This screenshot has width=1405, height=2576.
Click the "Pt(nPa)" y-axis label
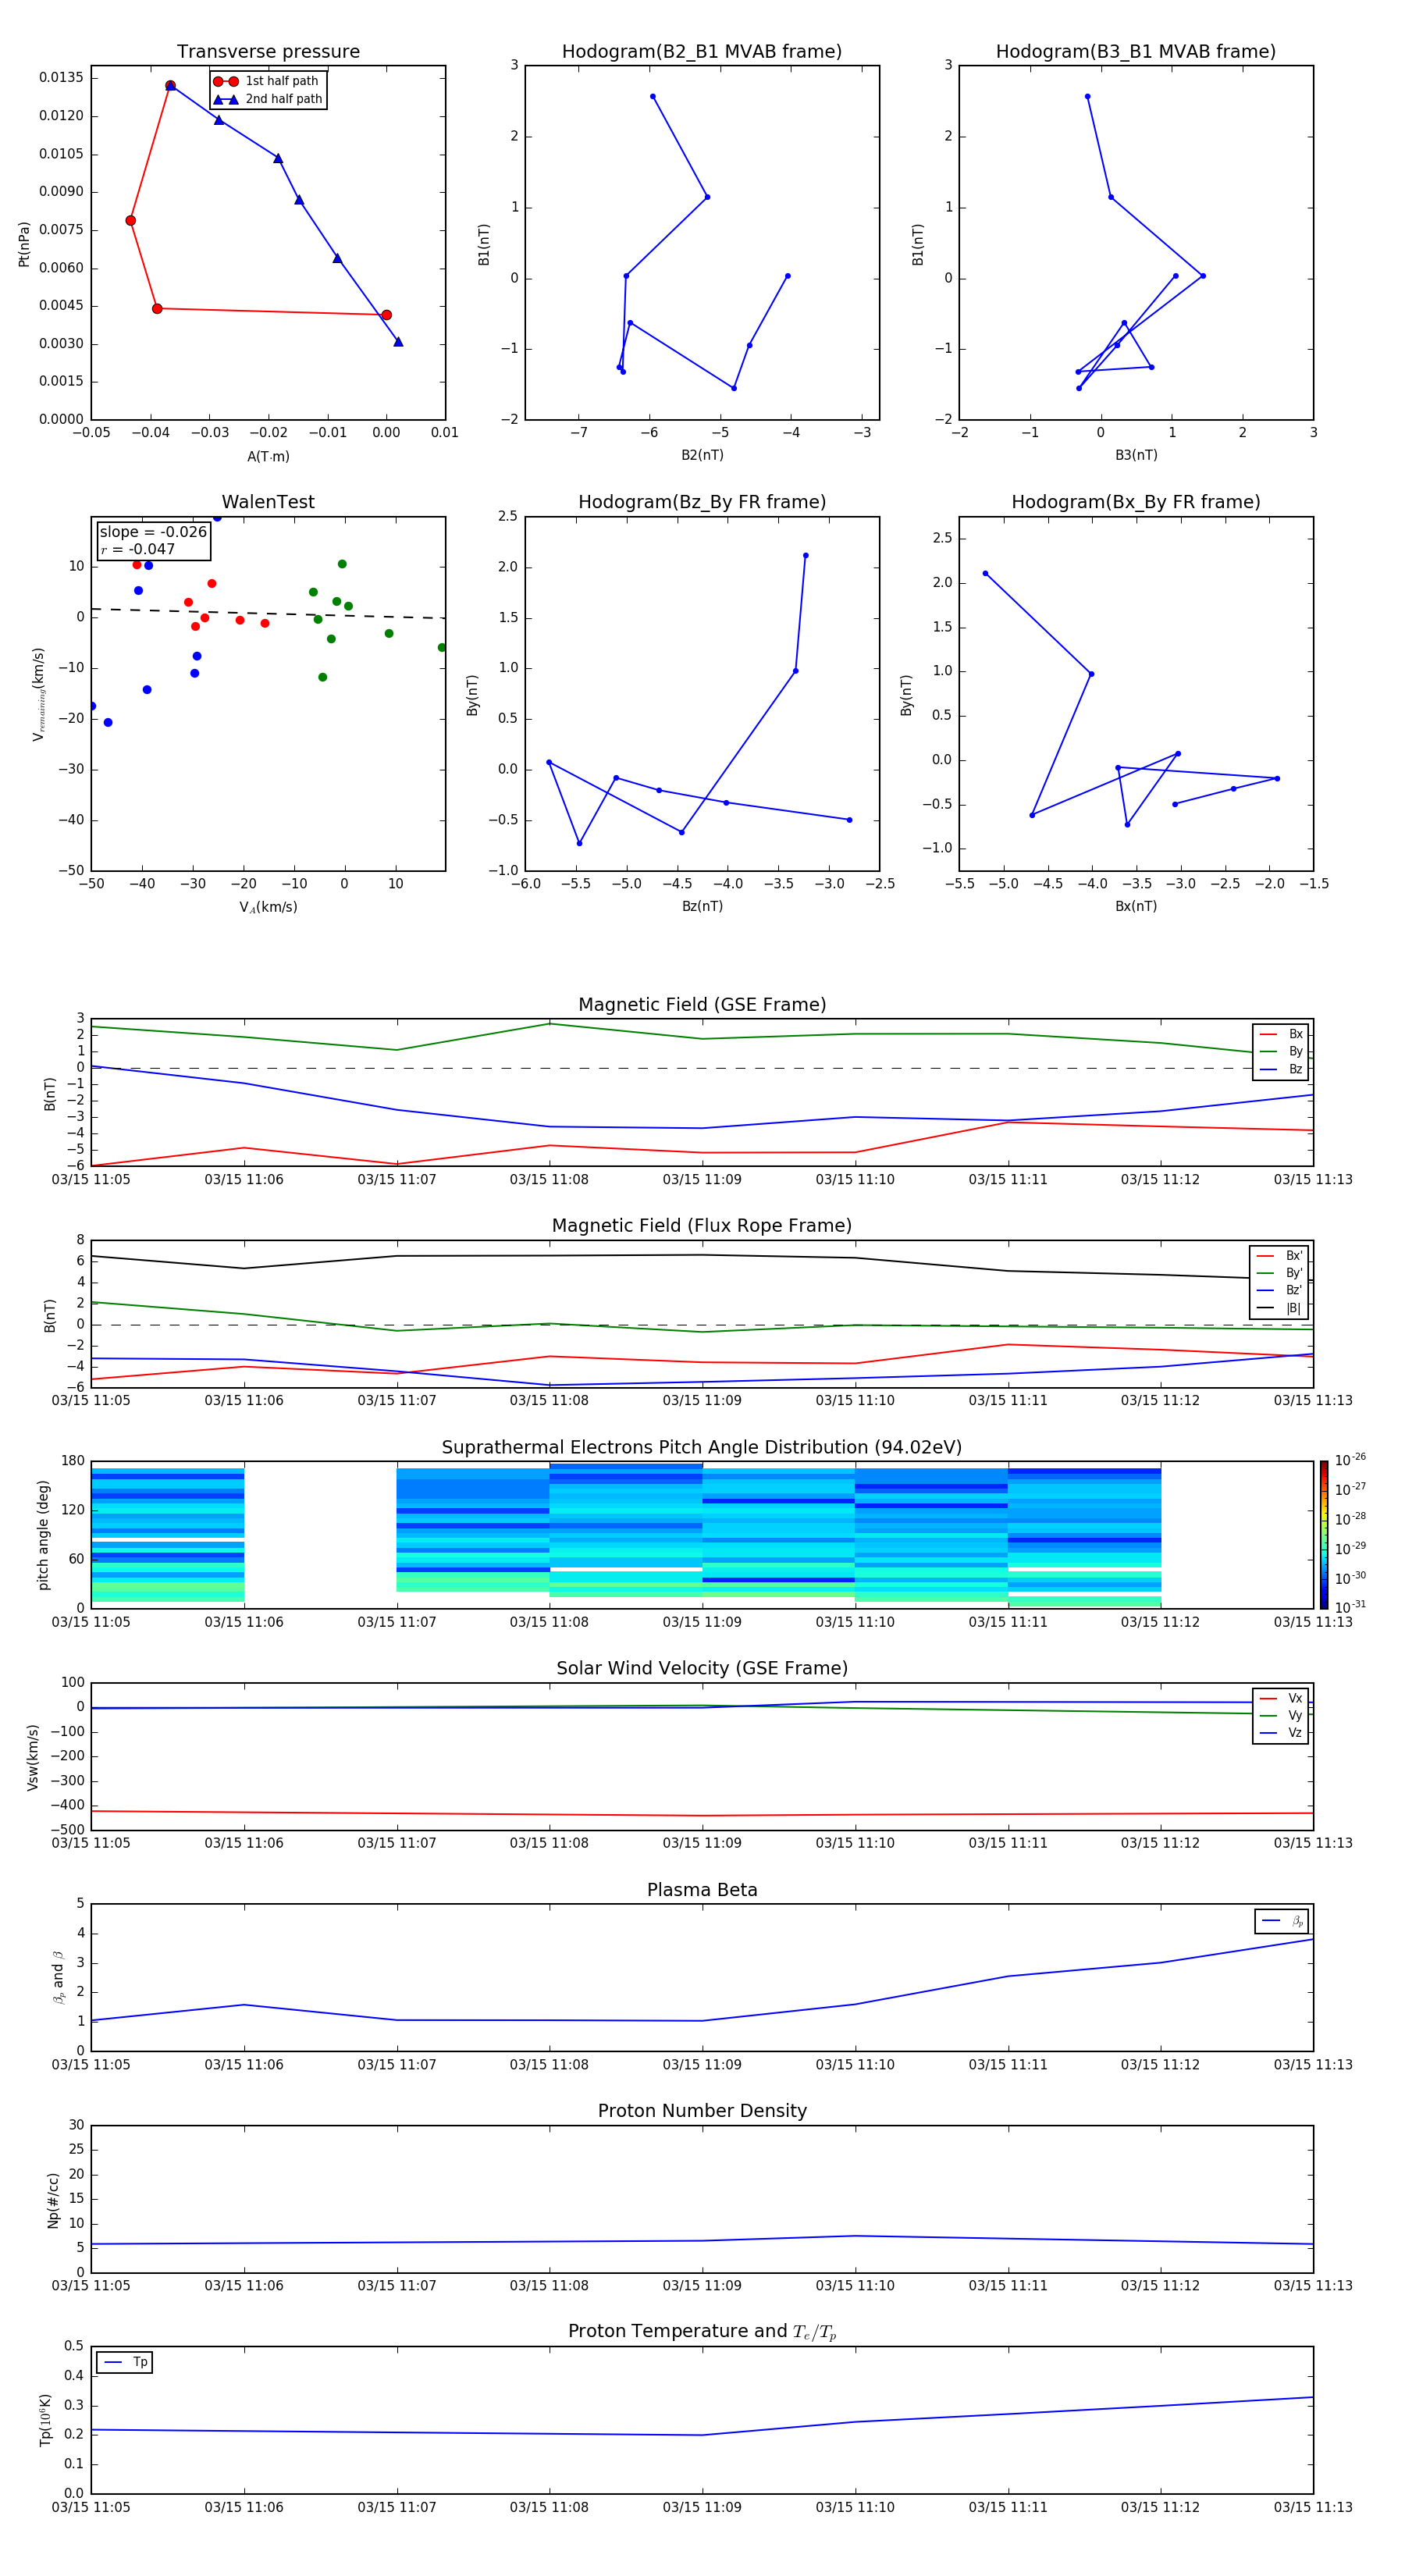tap(24, 243)
